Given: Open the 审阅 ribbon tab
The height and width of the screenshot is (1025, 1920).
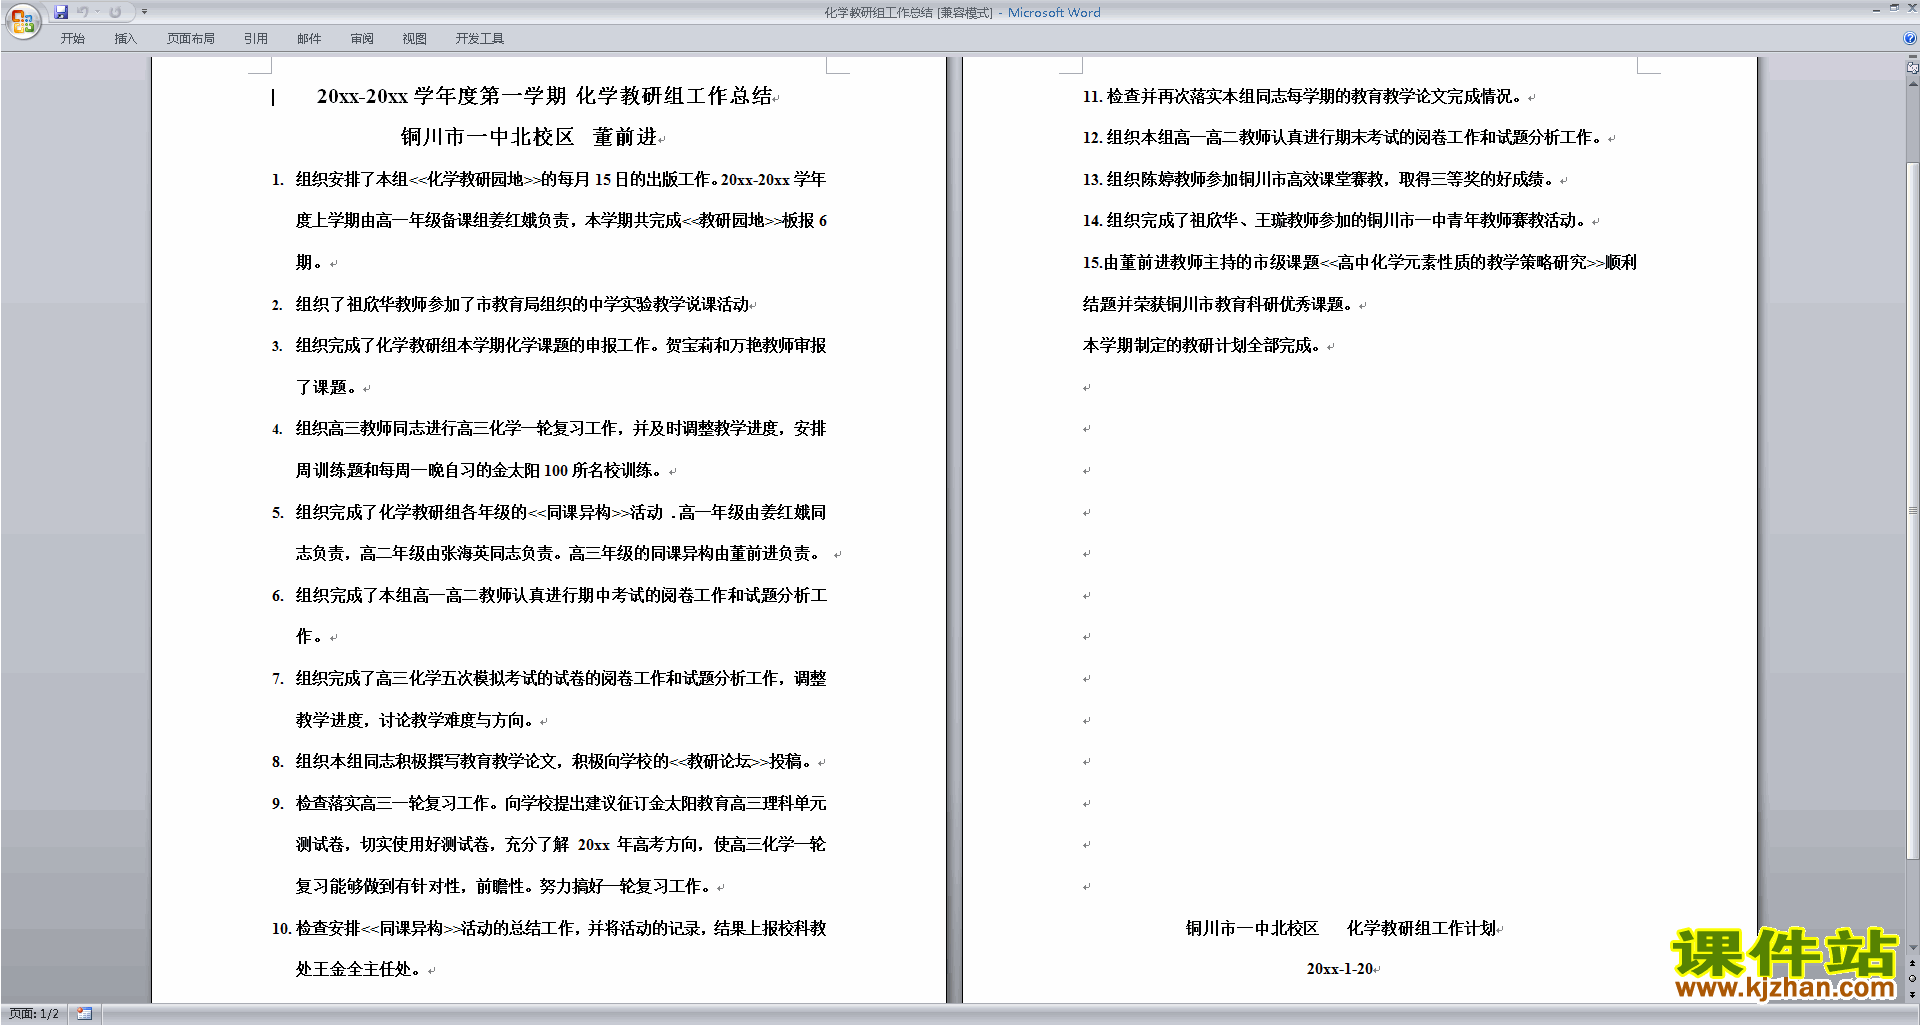Looking at the screenshot, I should pyautogui.click(x=362, y=39).
